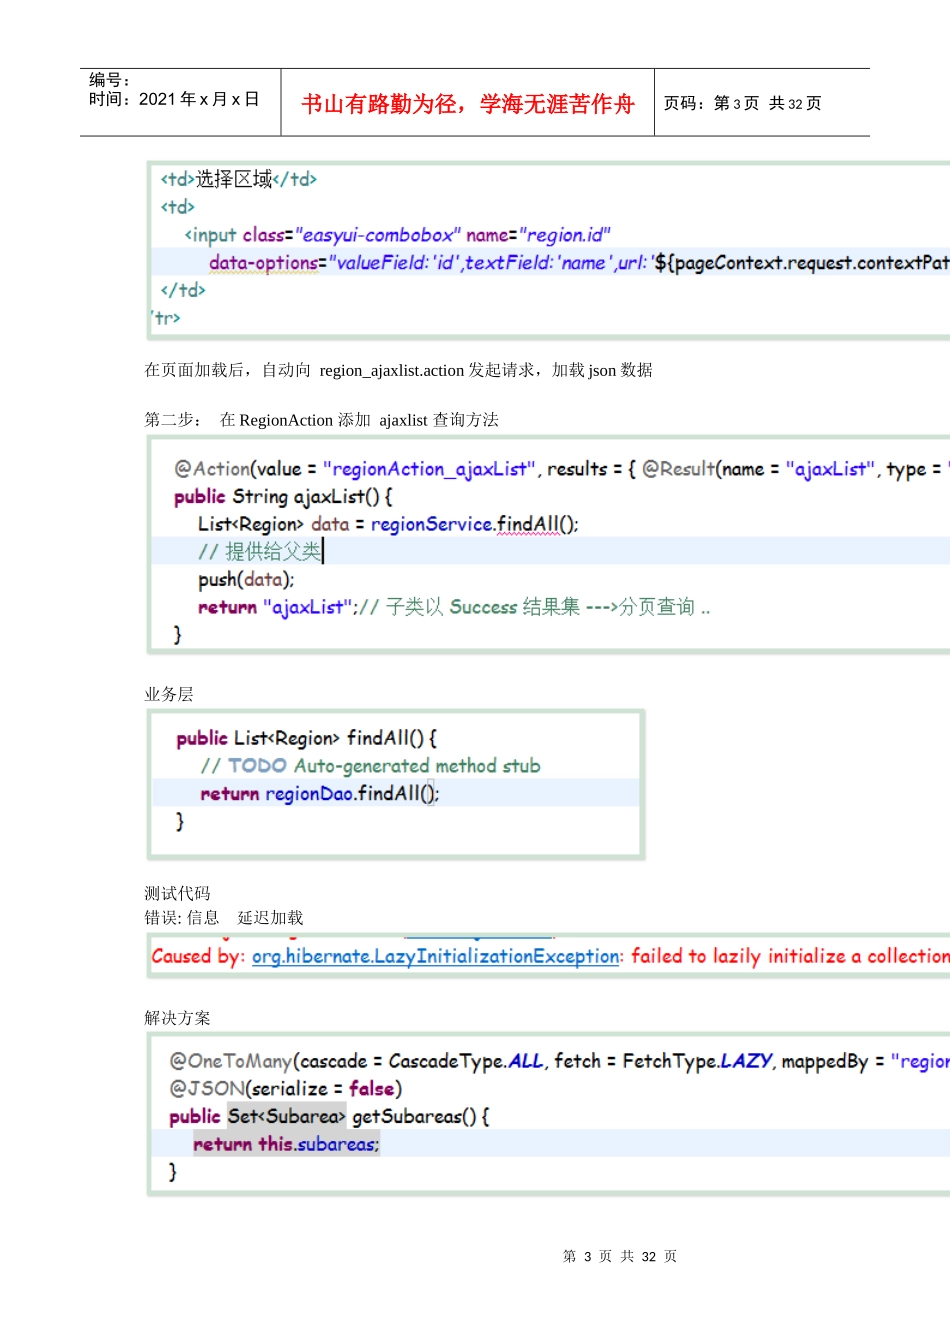Click the 业务层 heading
Image resolution: width=950 pixels, height=1344 pixels.
tap(169, 694)
